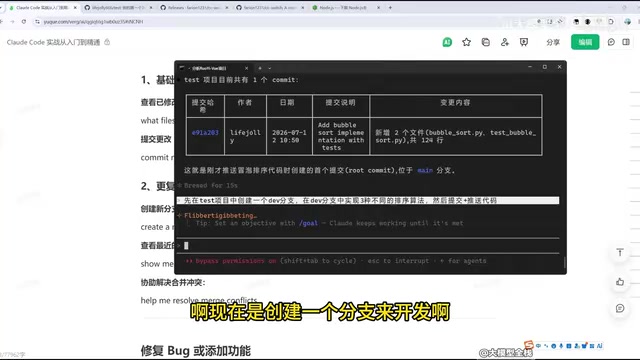Click the lock icon beside document title
The image size is (640, 360).
107,42
